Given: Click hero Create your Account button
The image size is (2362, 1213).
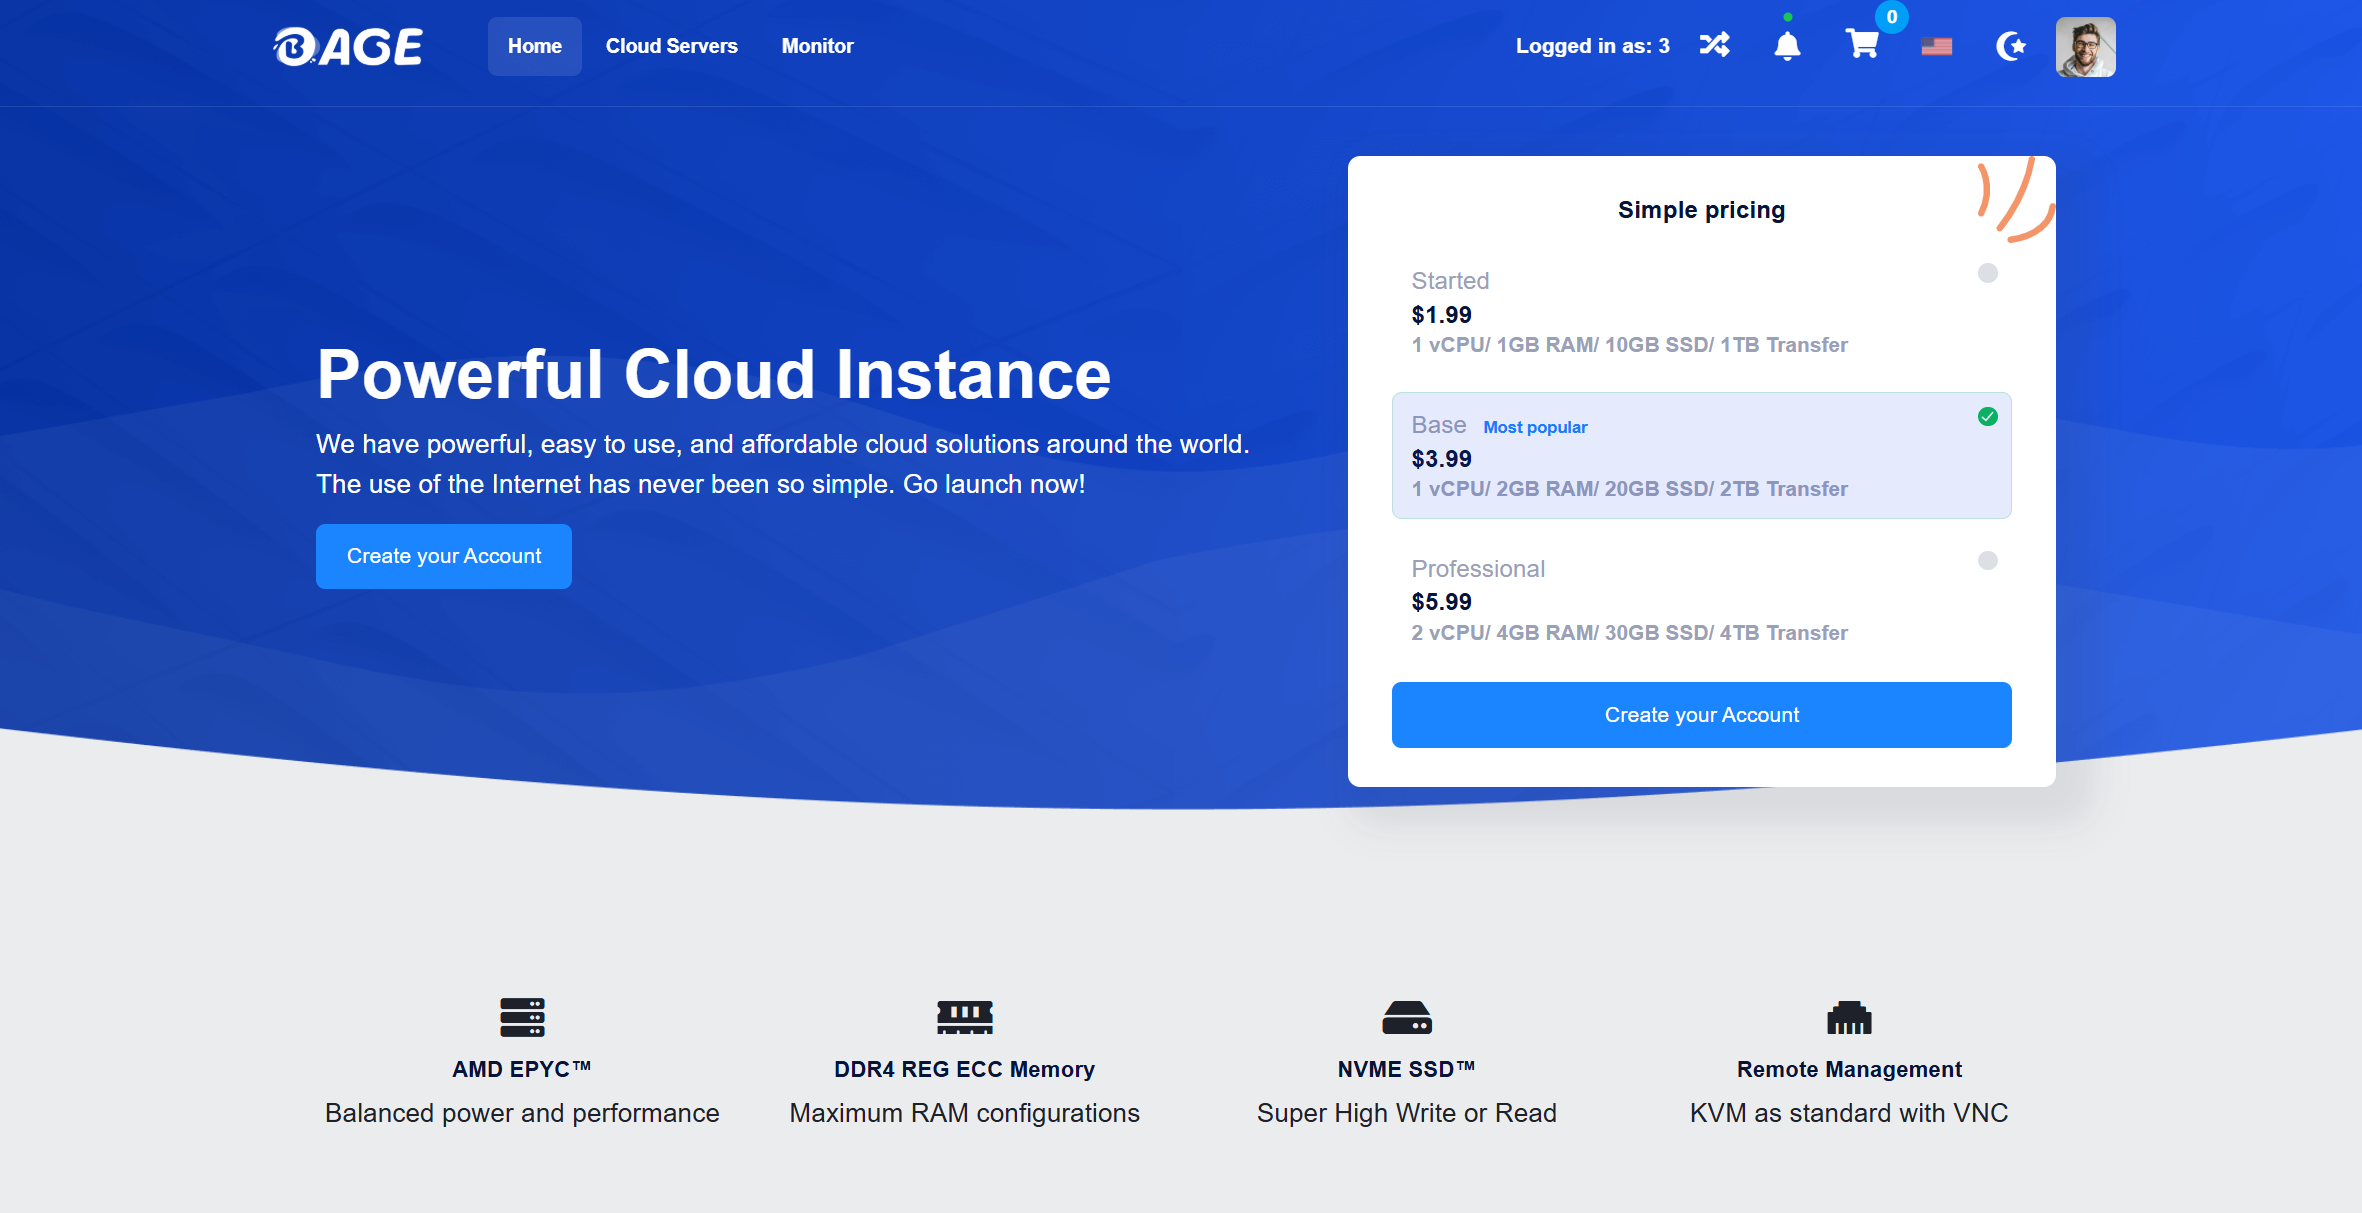Looking at the screenshot, I should coord(443,556).
